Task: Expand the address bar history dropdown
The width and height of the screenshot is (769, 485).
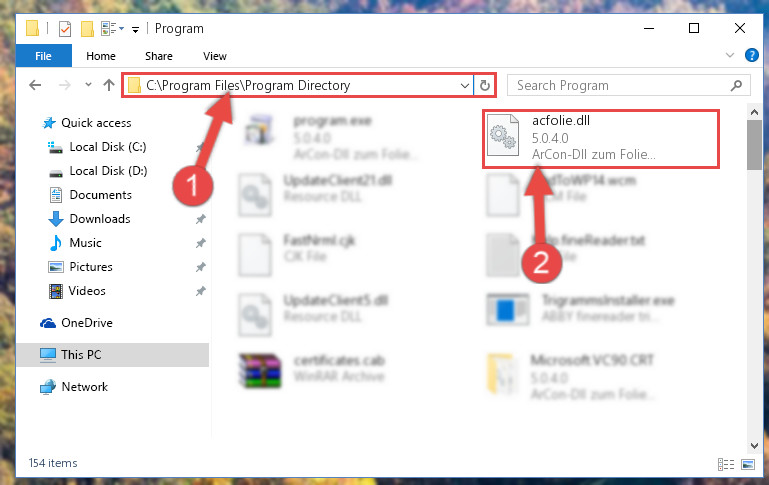Action: point(464,86)
